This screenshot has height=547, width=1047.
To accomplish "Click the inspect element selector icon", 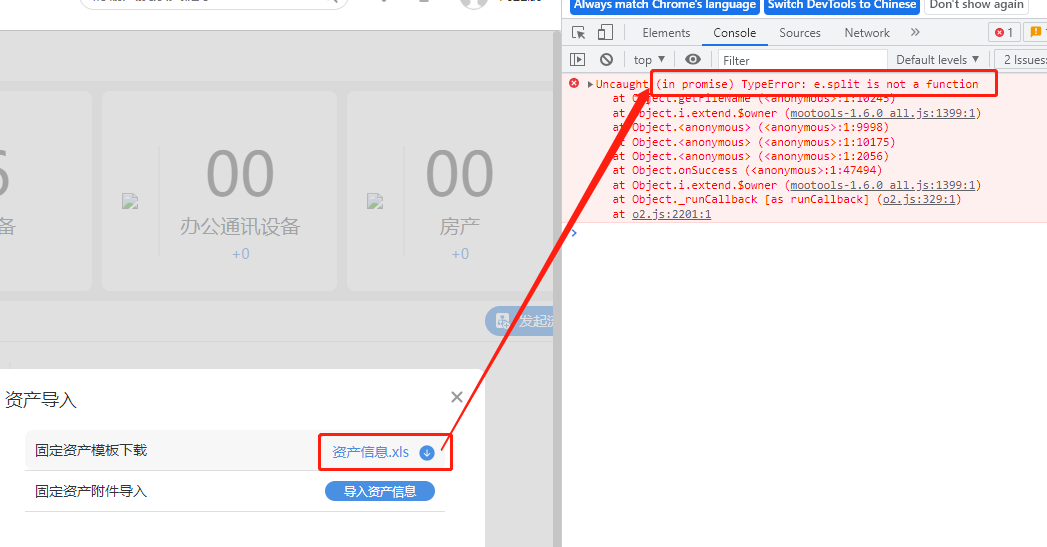I will point(578,33).
